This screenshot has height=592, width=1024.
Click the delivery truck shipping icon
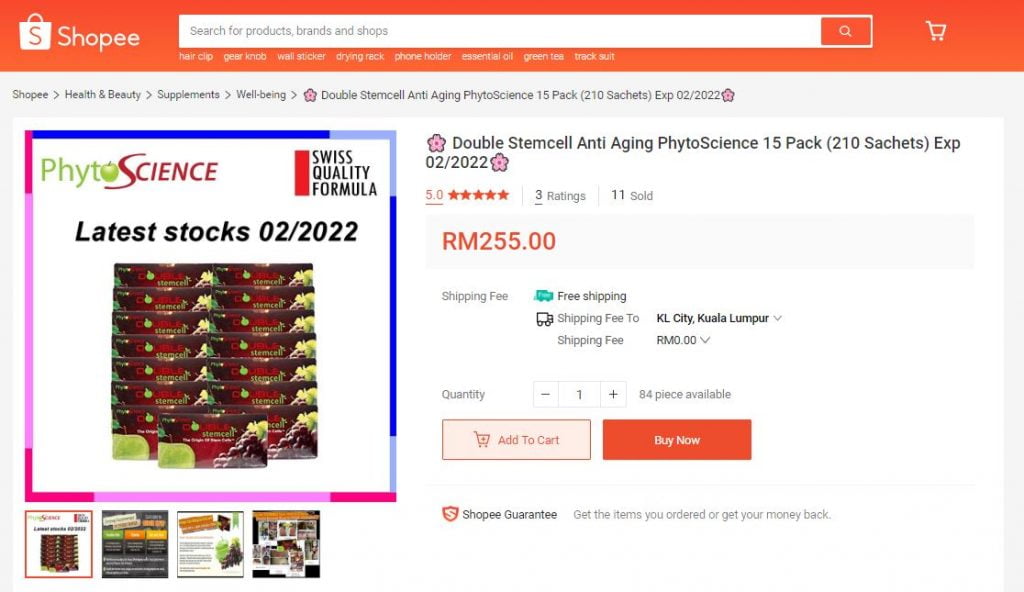click(x=544, y=319)
